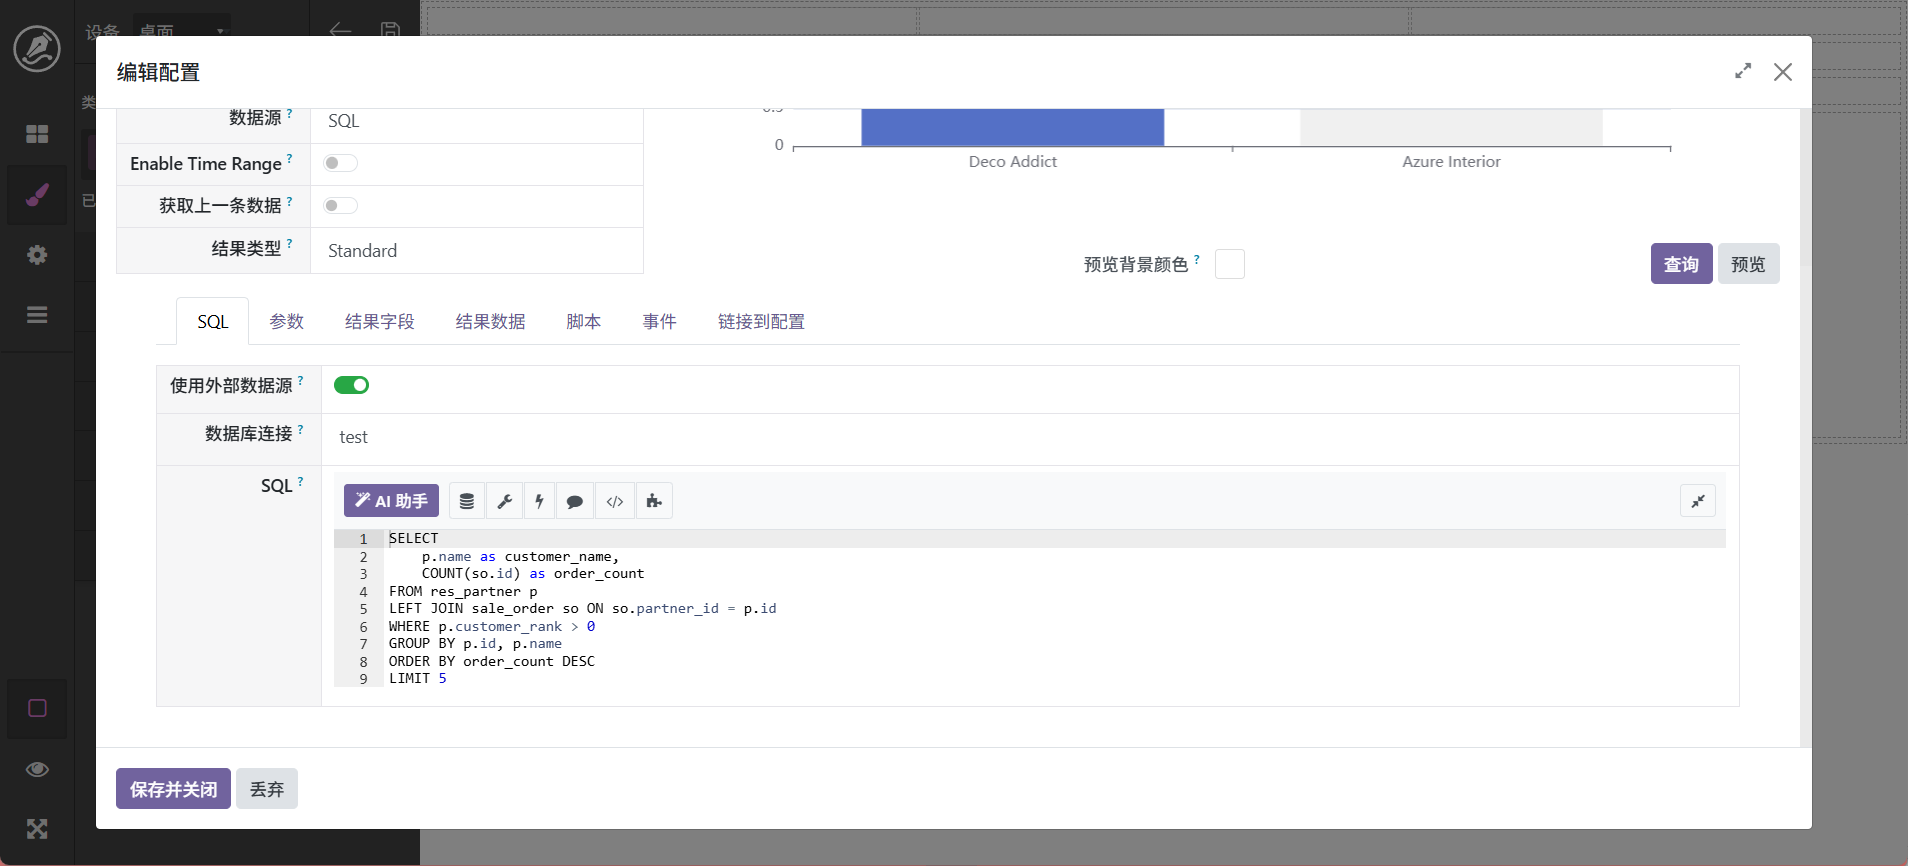Click the comment bubble icon in SQL toolbar
Image resolution: width=1908 pixels, height=866 pixels.
[575, 501]
